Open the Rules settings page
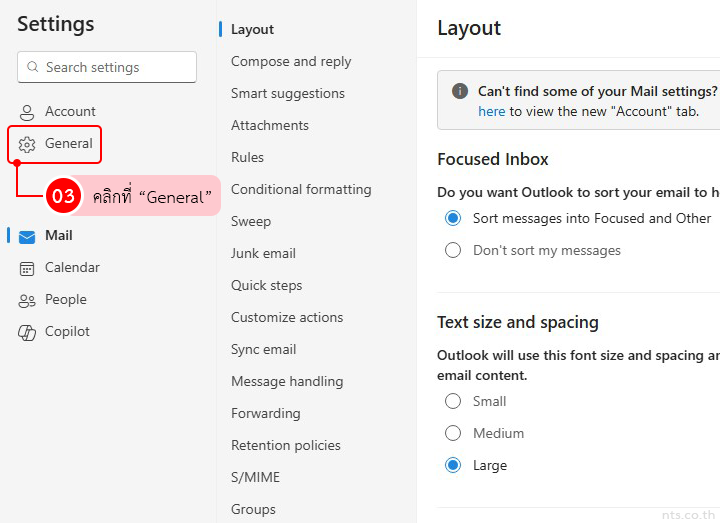The width and height of the screenshot is (720, 523). click(x=247, y=157)
